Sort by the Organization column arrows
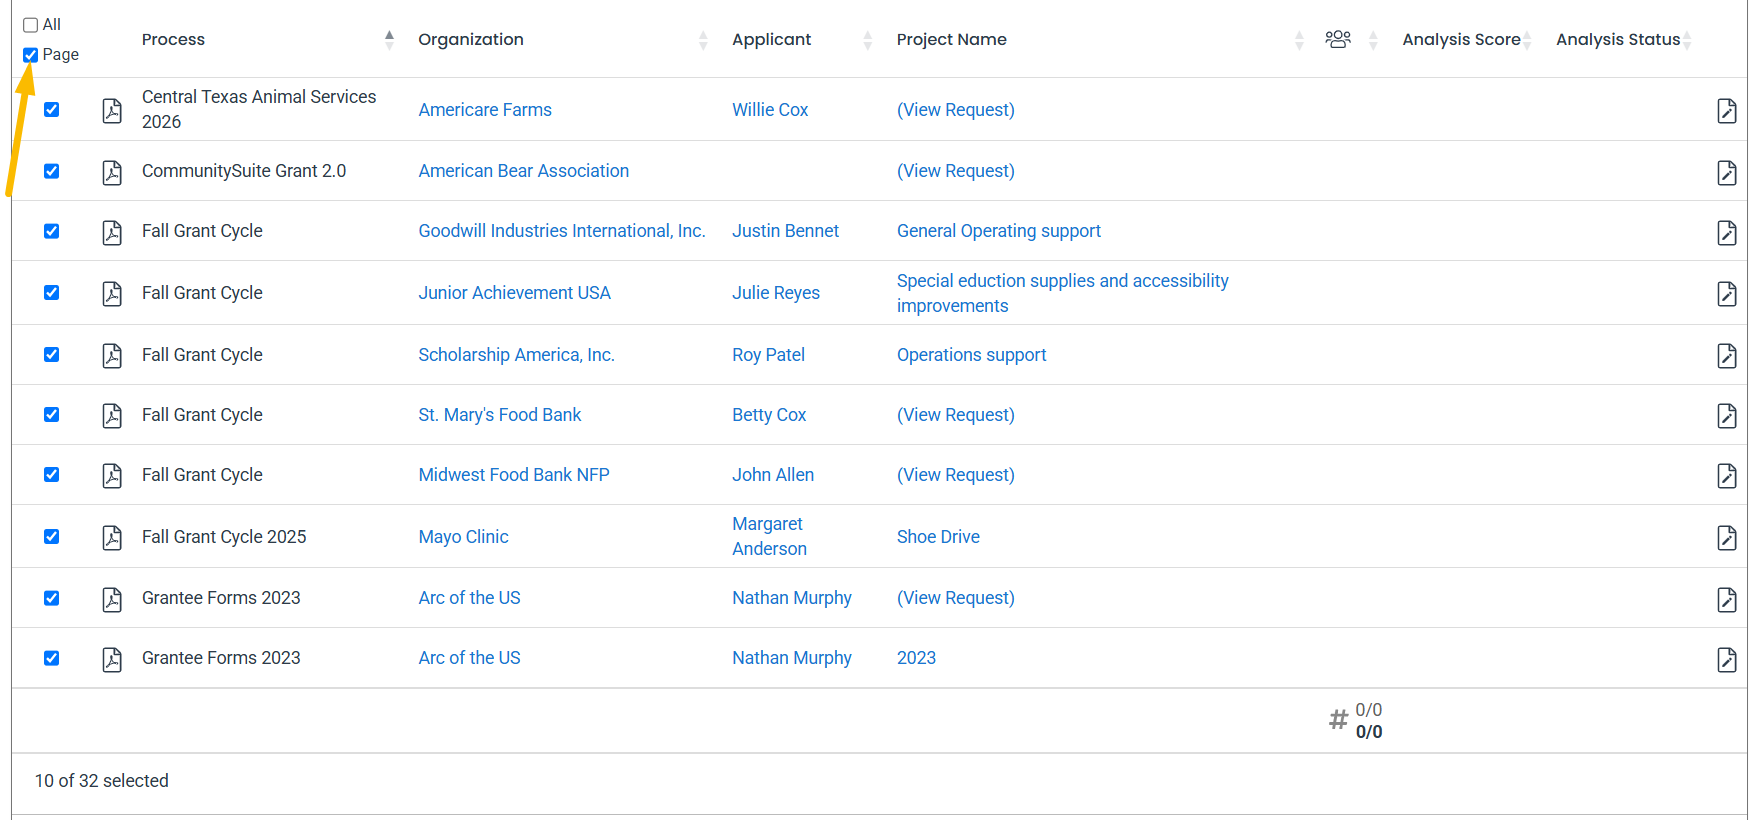Screen dimensions: 1763x820 point(703,40)
